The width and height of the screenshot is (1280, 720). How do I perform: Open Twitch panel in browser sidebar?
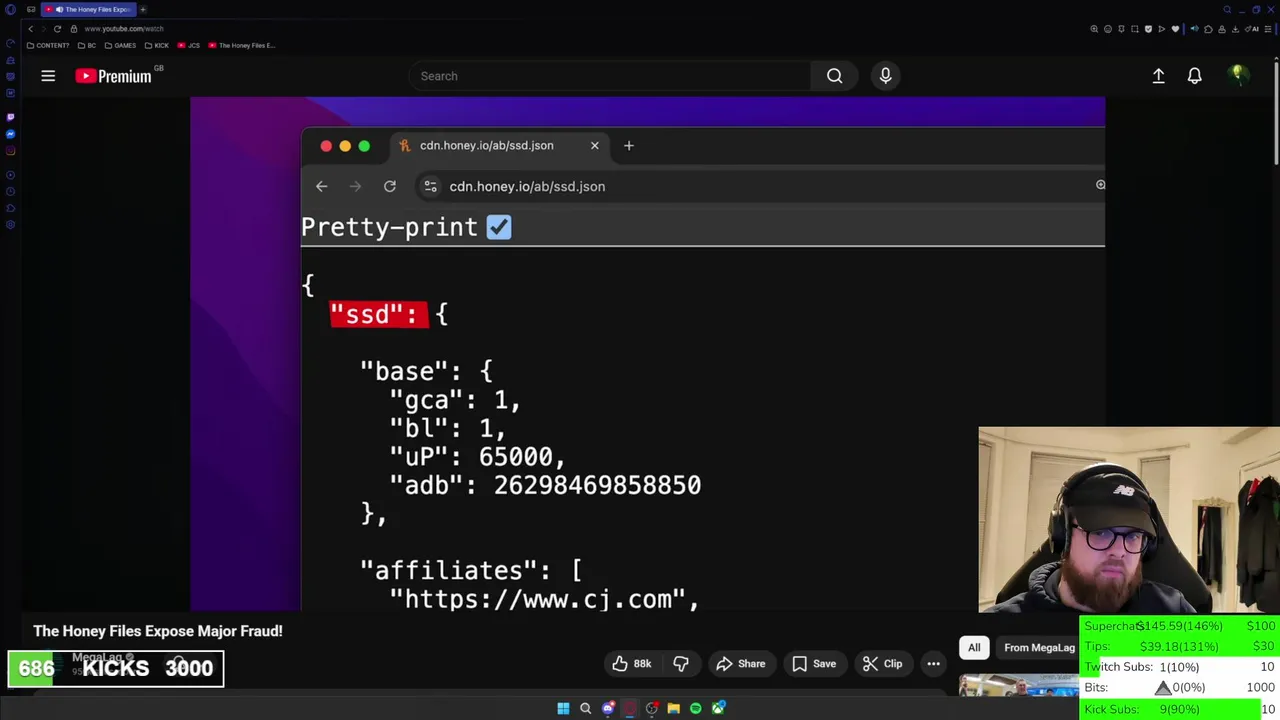(x=10, y=117)
